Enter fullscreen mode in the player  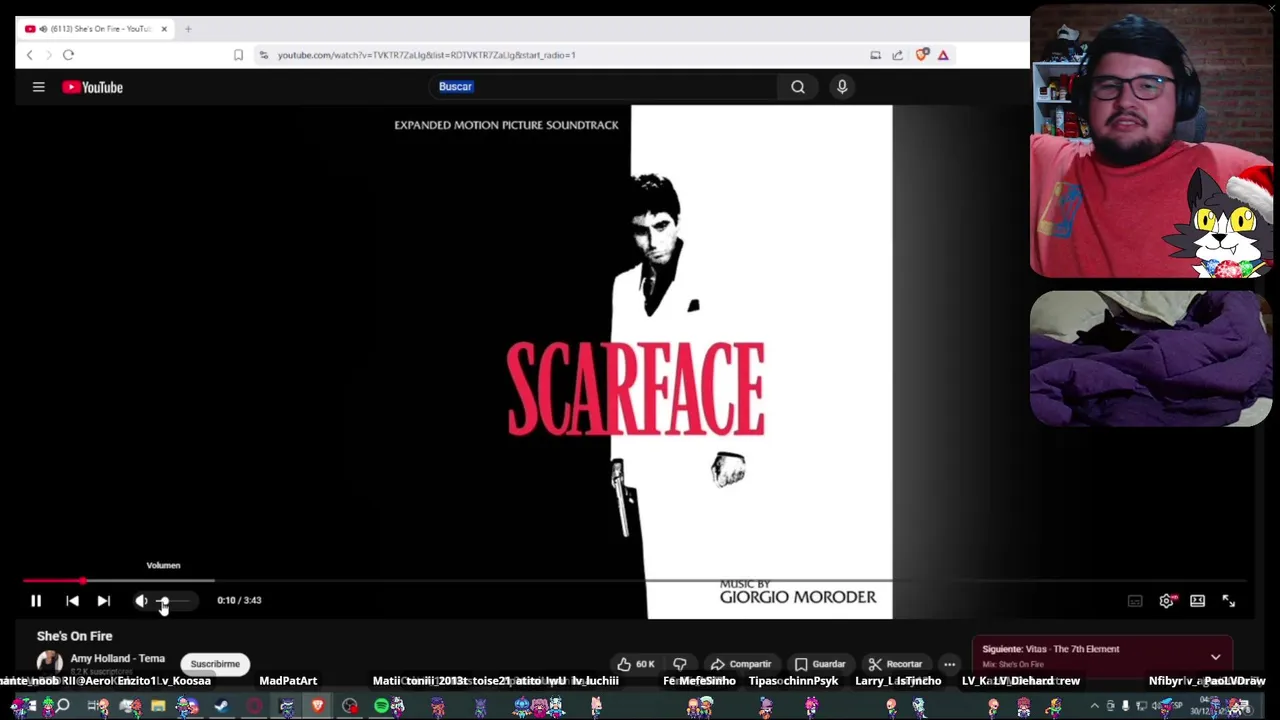[1228, 601]
